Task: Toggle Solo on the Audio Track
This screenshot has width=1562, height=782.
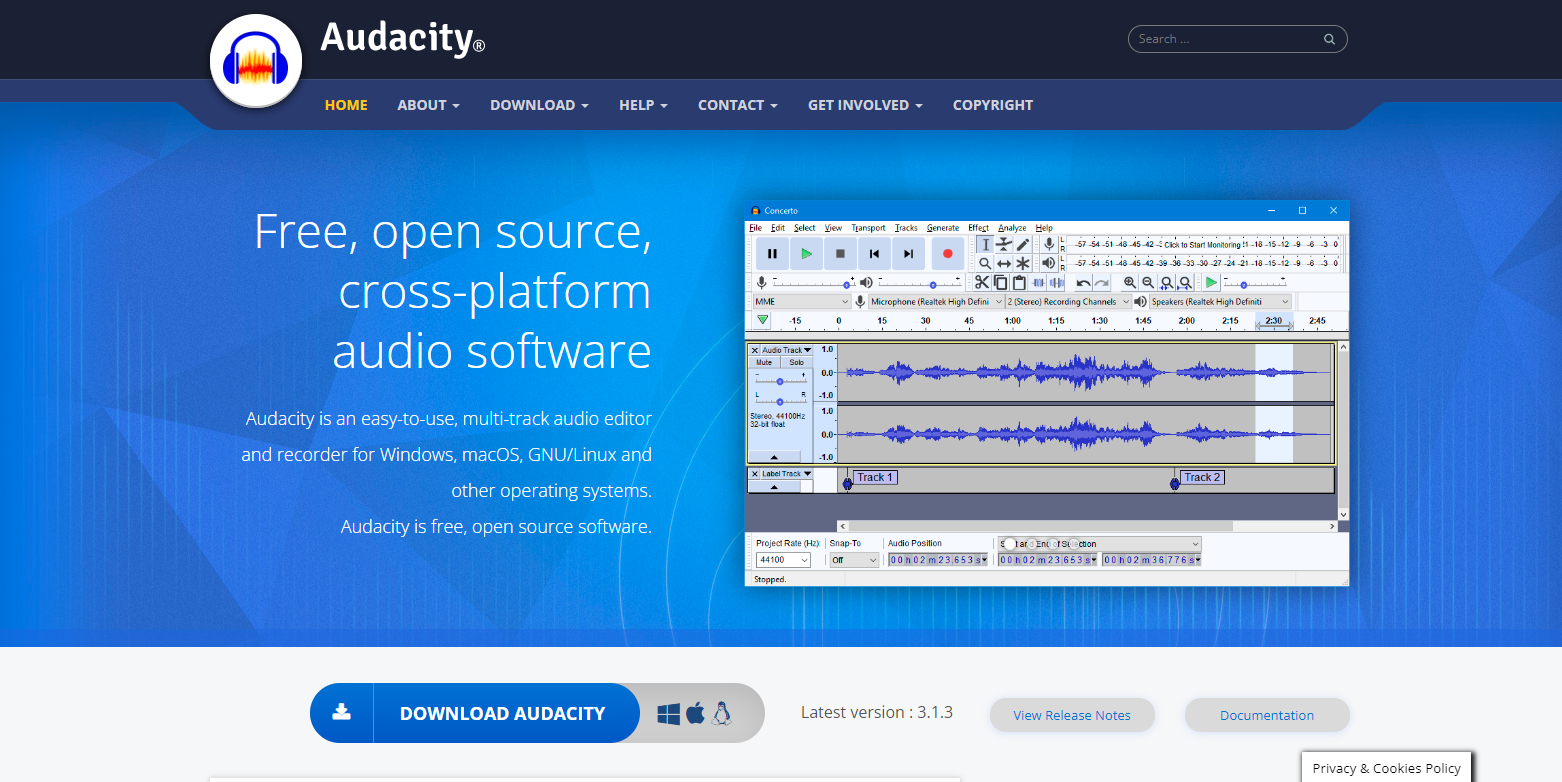Action: [796, 362]
